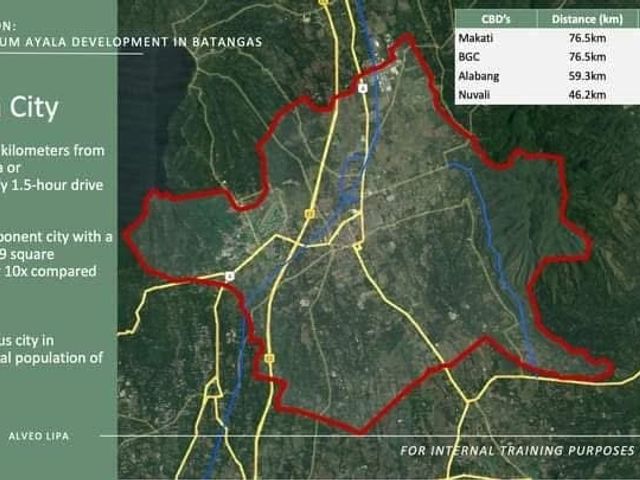640x480 pixels.
Task: Click the 59.3km distance value
Action: tap(587, 76)
